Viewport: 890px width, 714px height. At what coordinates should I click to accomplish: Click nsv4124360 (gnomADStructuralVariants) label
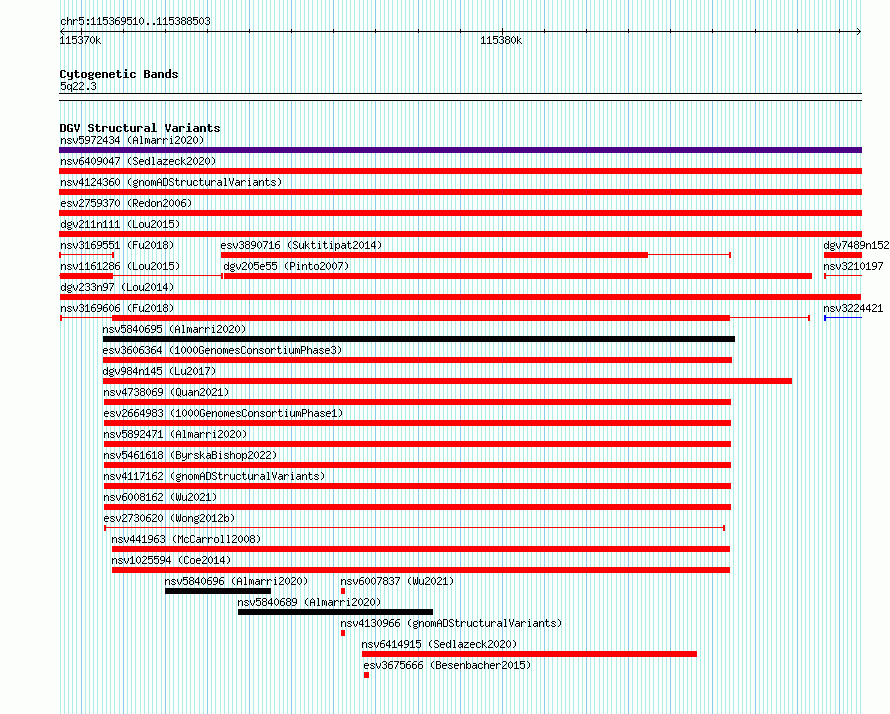click(171, 182)
